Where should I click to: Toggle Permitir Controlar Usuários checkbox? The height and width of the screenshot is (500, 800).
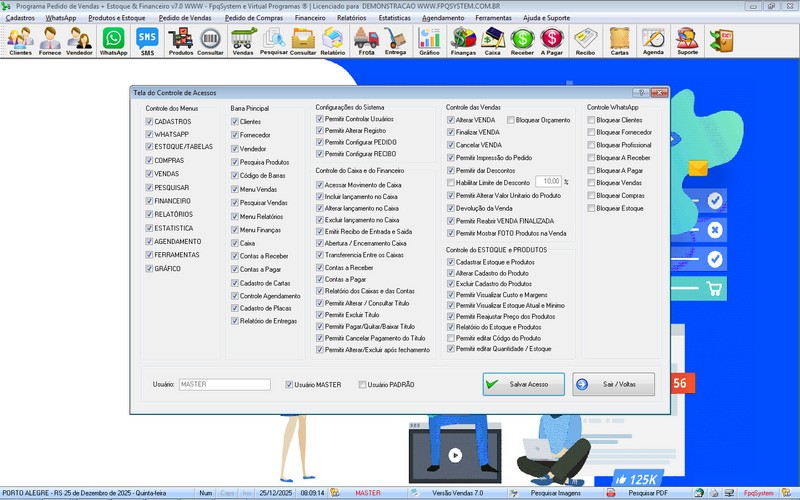[x=319, y=119]
